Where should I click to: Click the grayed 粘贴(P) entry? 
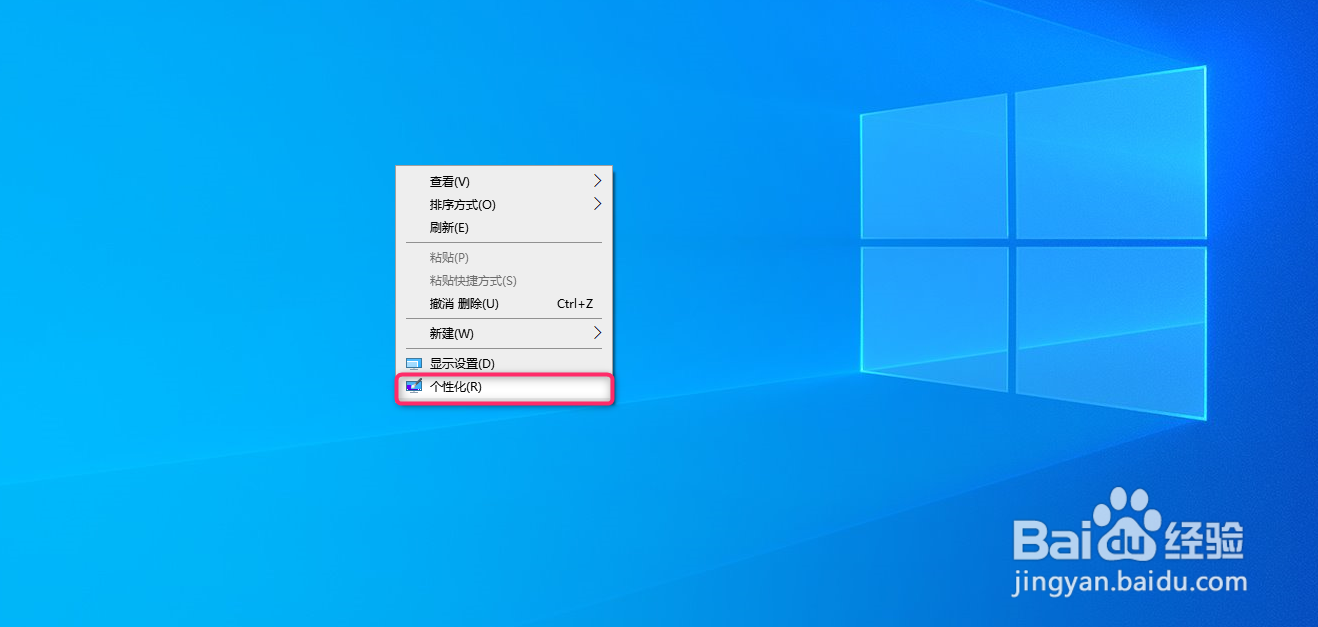tap(504, 257)
